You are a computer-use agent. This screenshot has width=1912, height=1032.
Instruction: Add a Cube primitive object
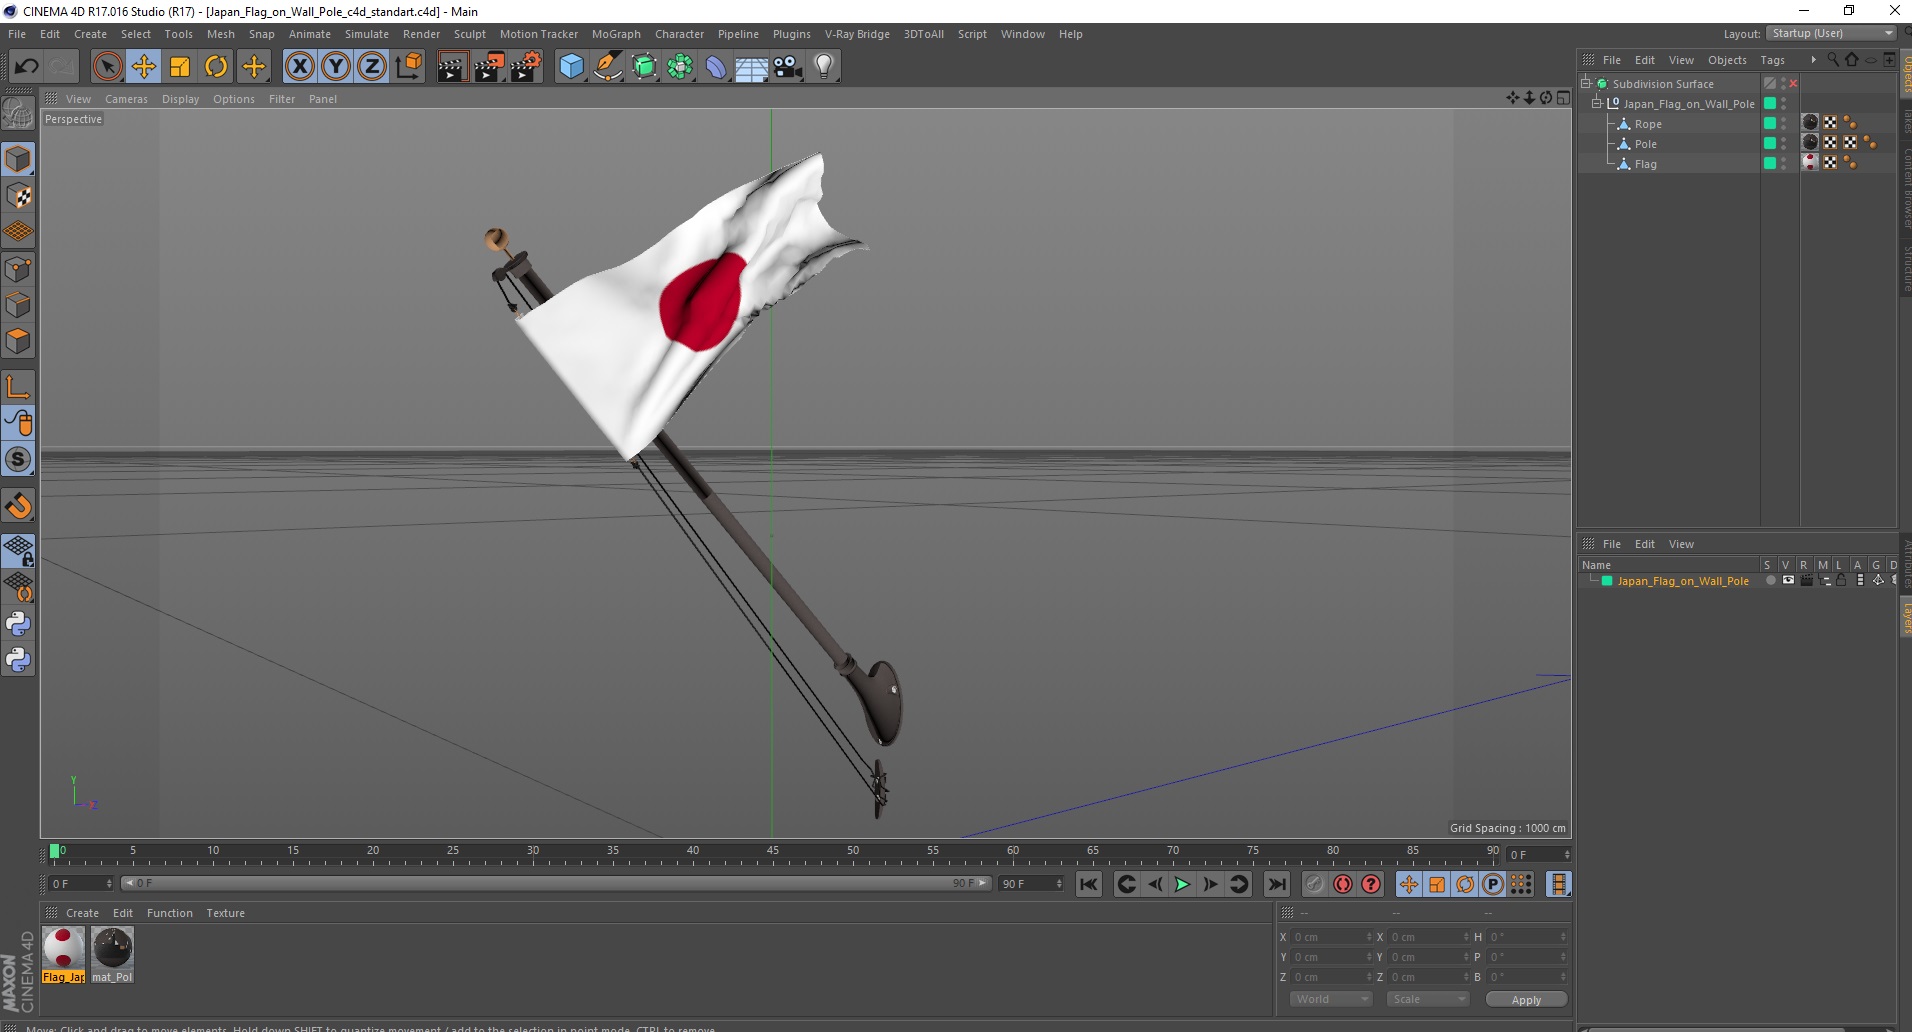571,67
